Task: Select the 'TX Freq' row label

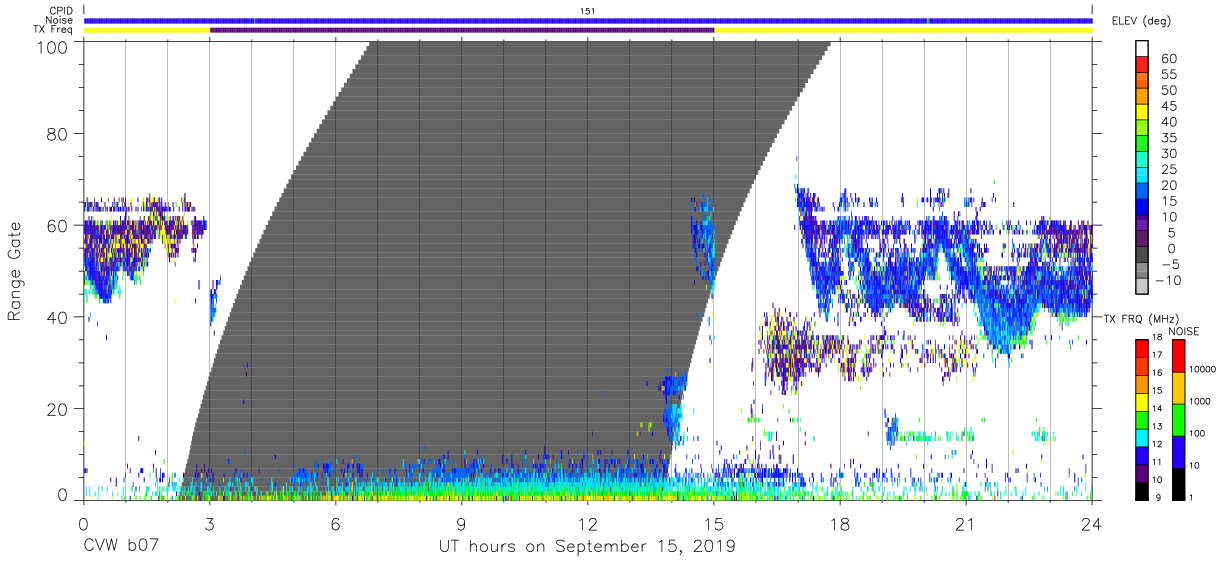Action: 54,30
